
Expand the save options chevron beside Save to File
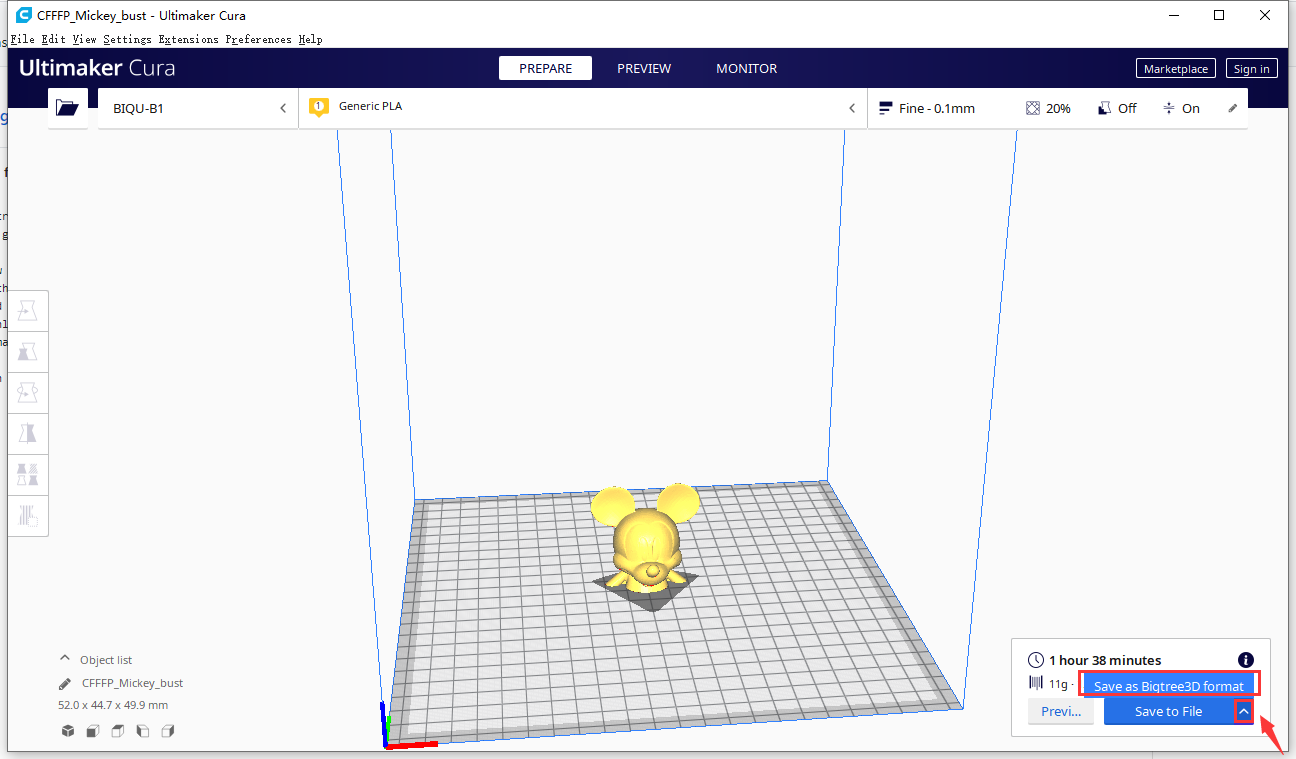click(x=1244, y=711)
